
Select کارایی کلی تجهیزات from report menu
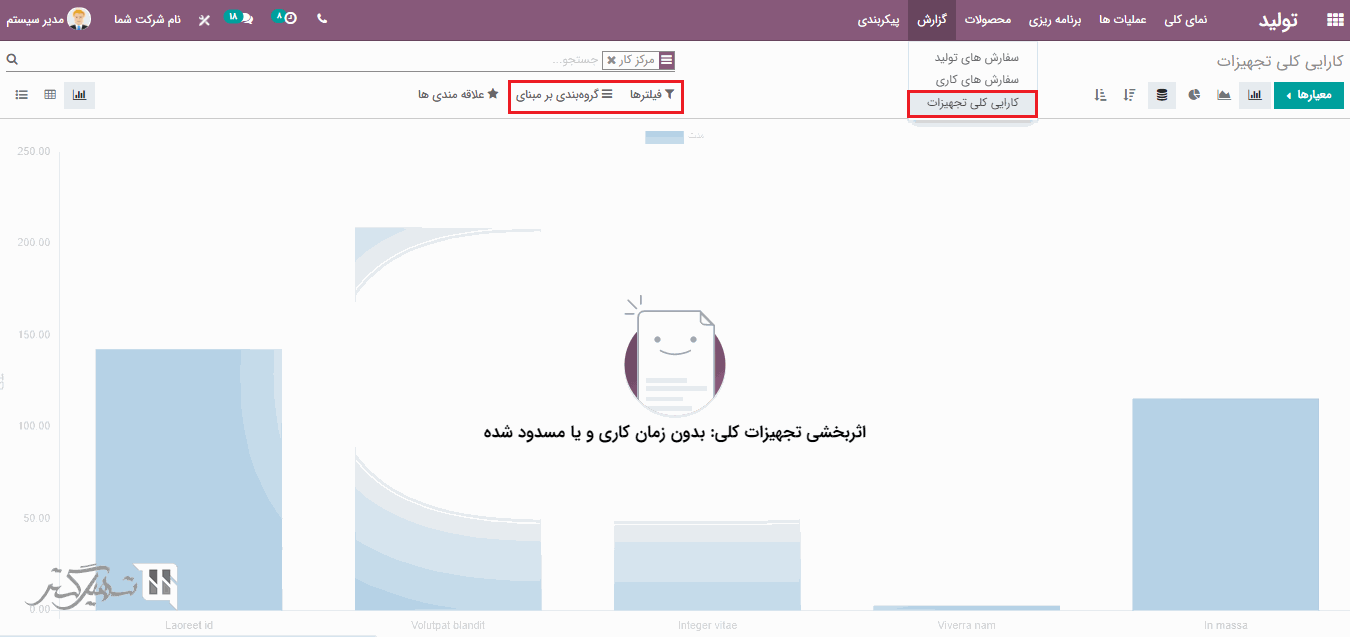click(972, 103)
